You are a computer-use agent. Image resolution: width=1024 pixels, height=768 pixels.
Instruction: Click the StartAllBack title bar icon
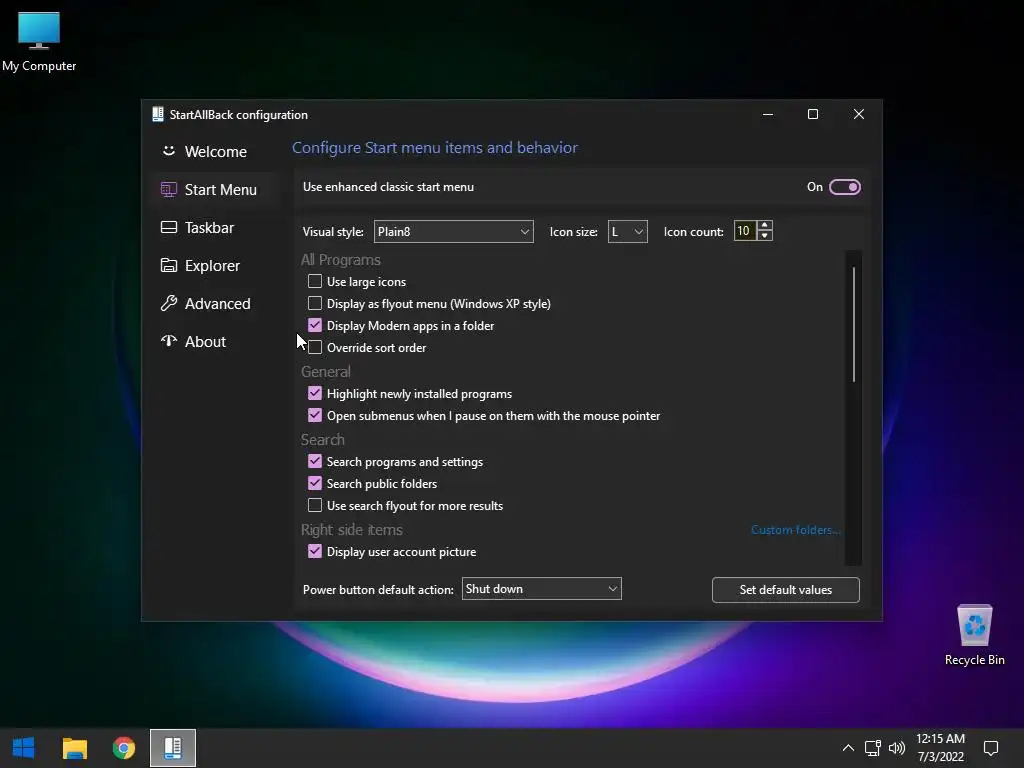tap(157, 114)
